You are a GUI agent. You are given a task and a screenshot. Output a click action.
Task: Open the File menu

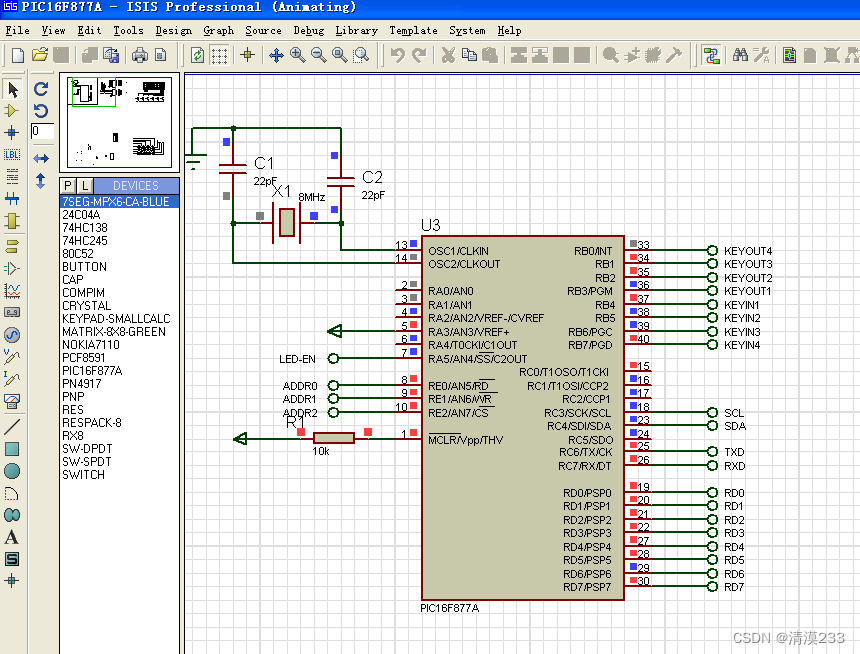tap(18, 31)
